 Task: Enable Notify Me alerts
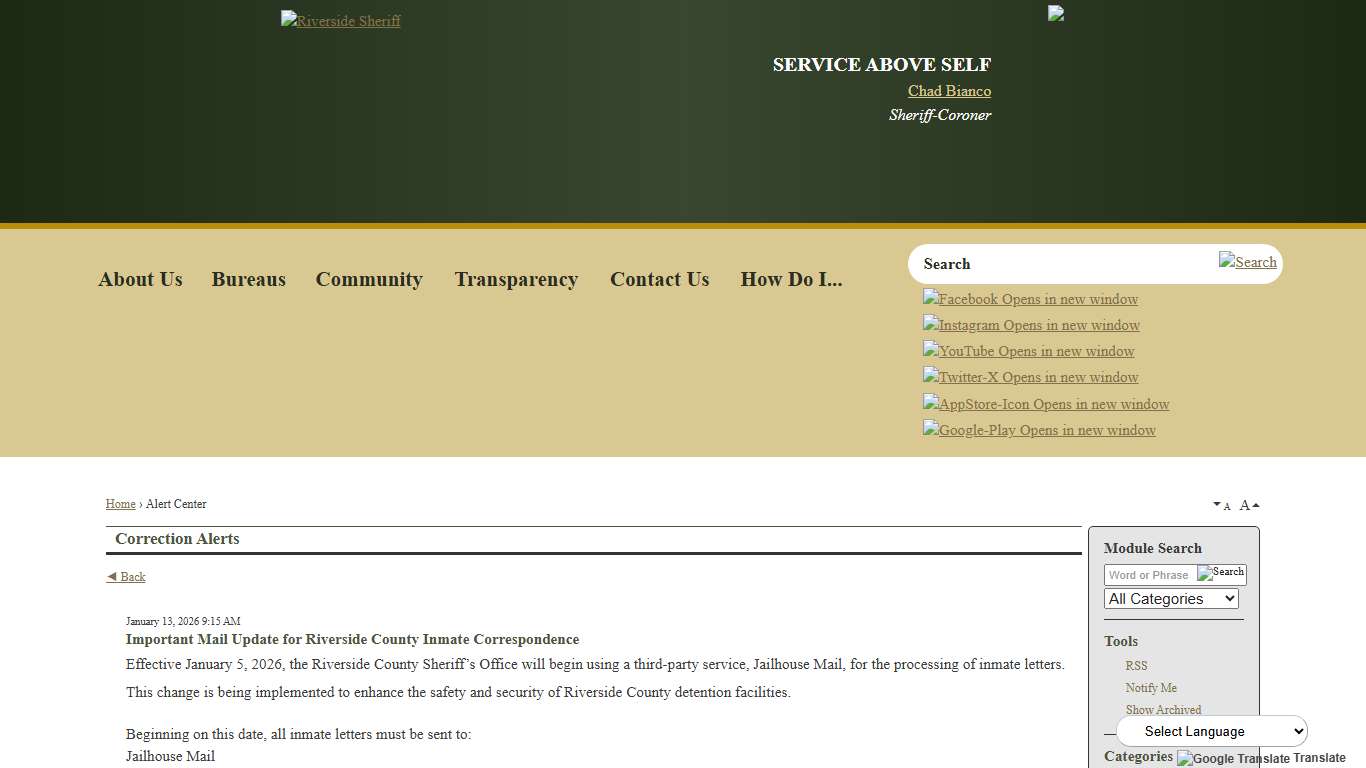coord(1151,688)
